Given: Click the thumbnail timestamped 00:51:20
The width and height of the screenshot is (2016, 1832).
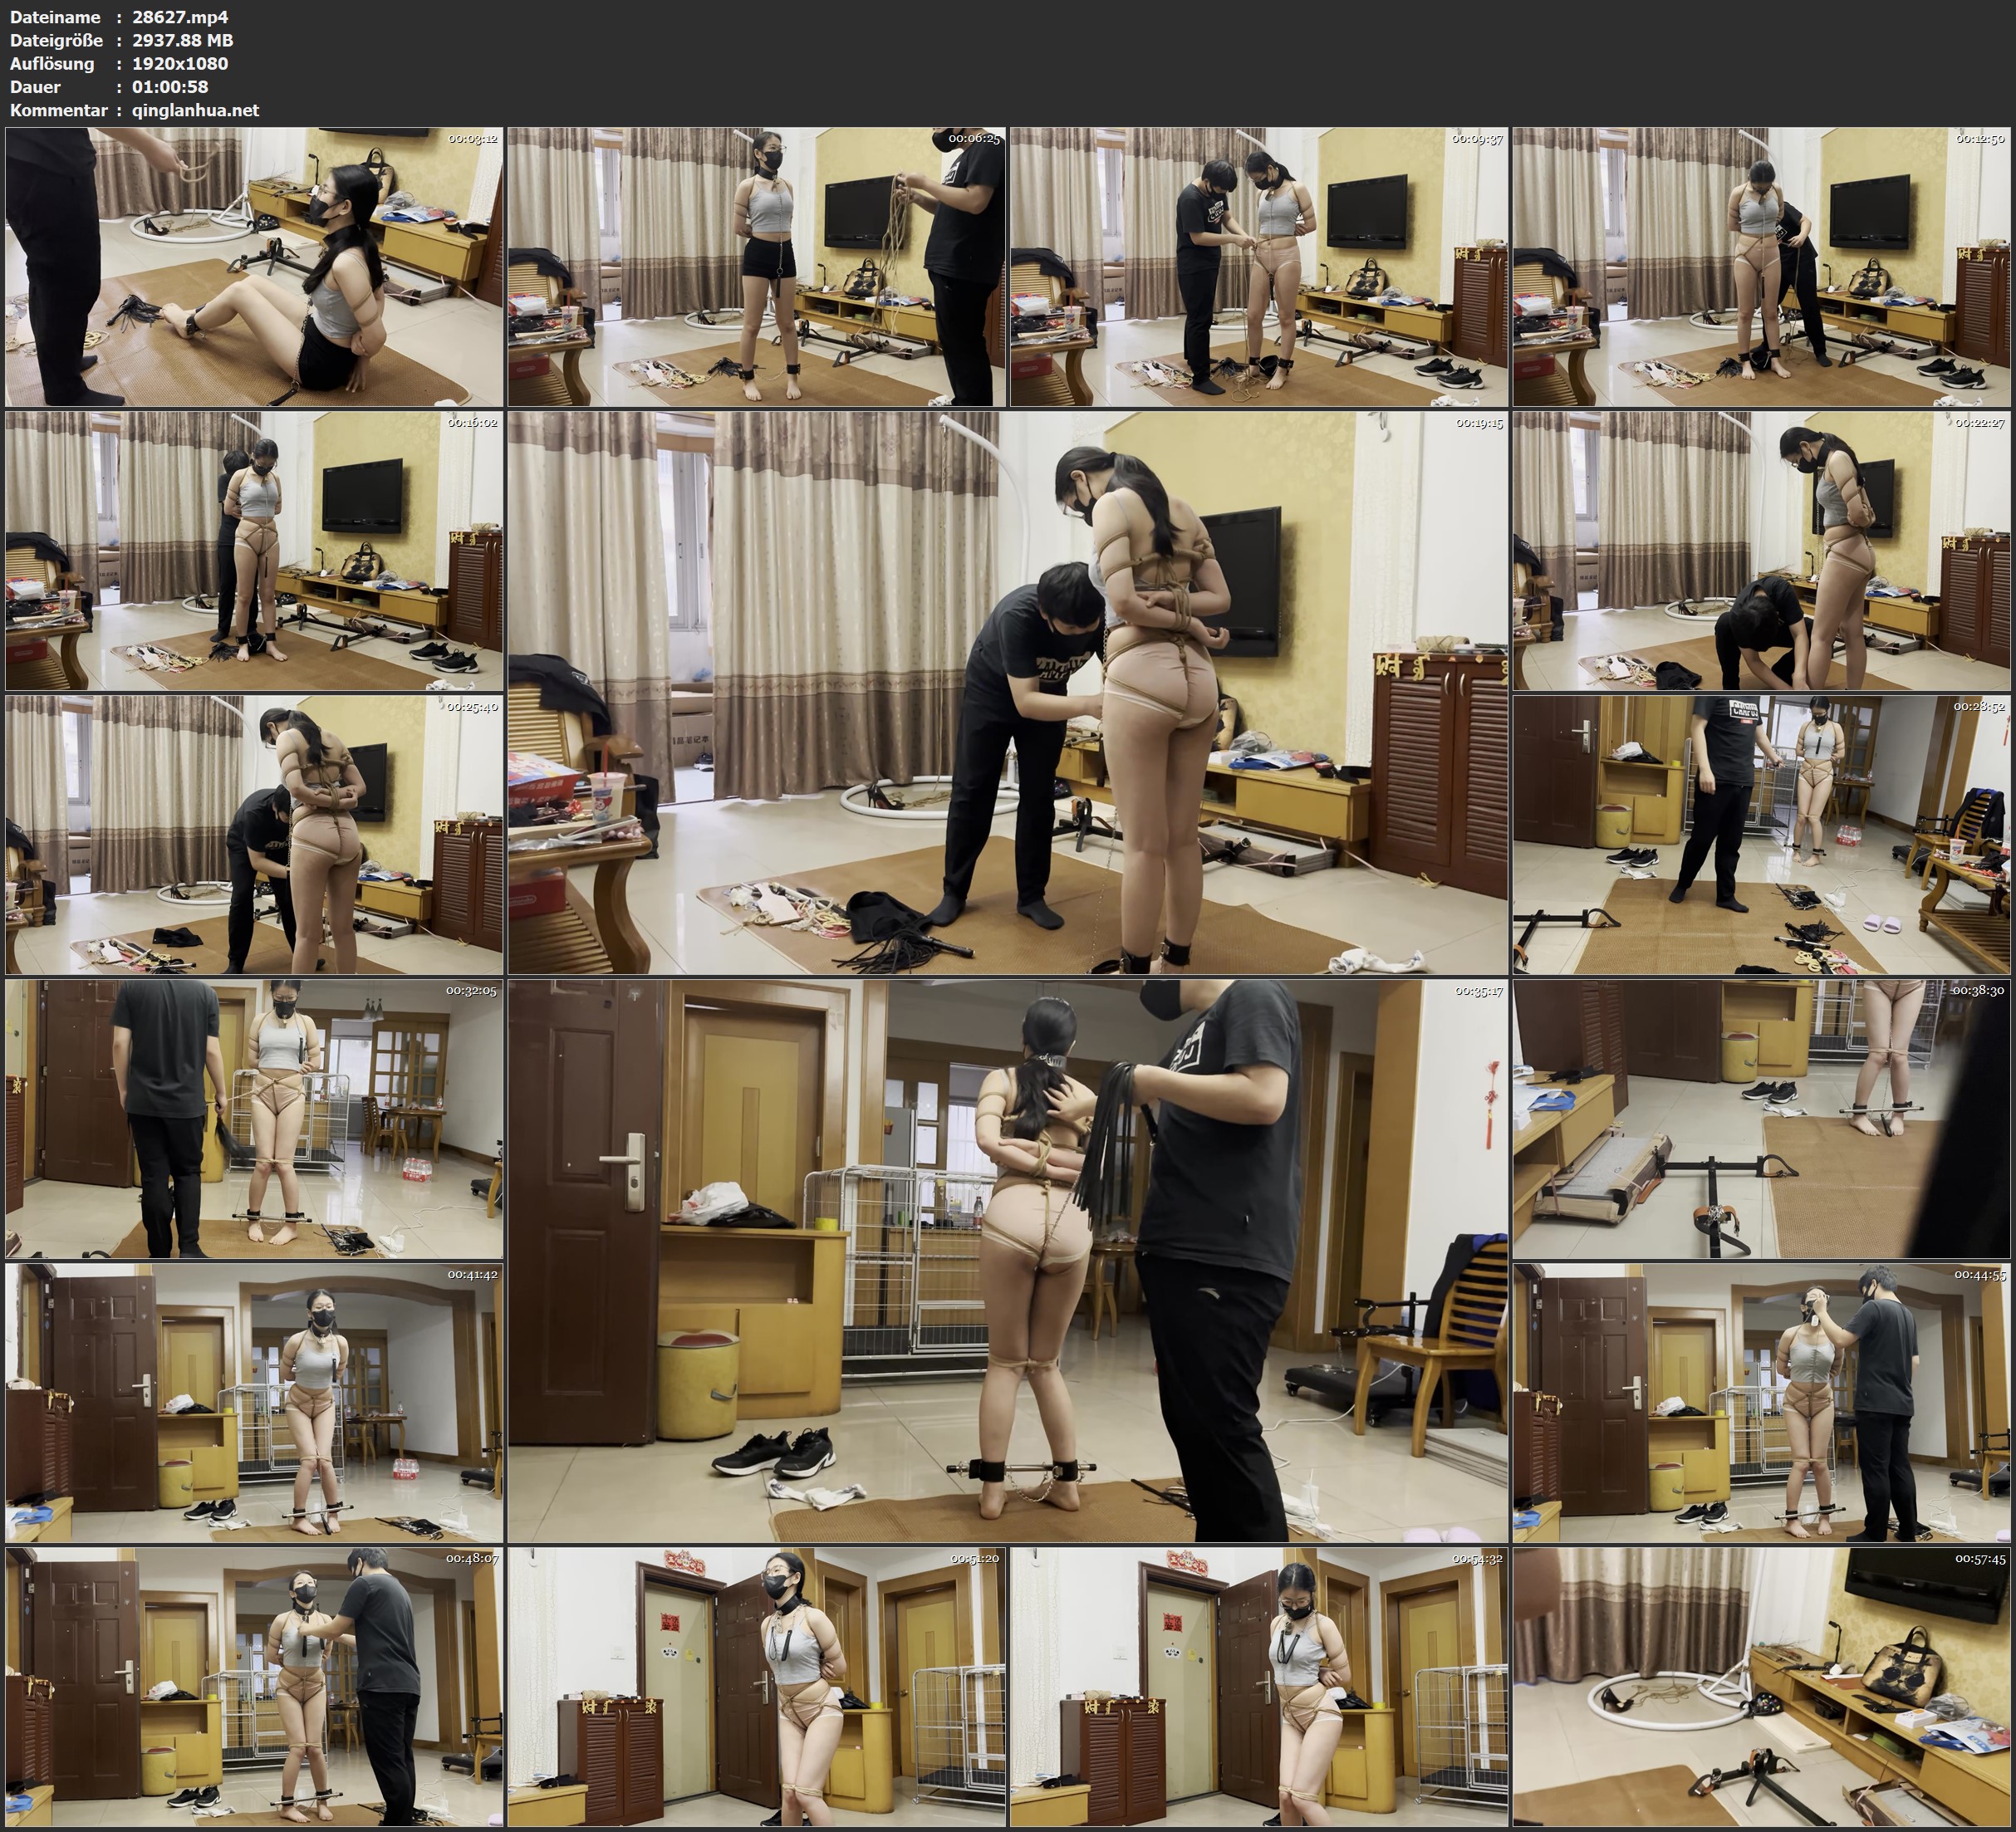Looking at the screenshot, I should click(756, 1686).
